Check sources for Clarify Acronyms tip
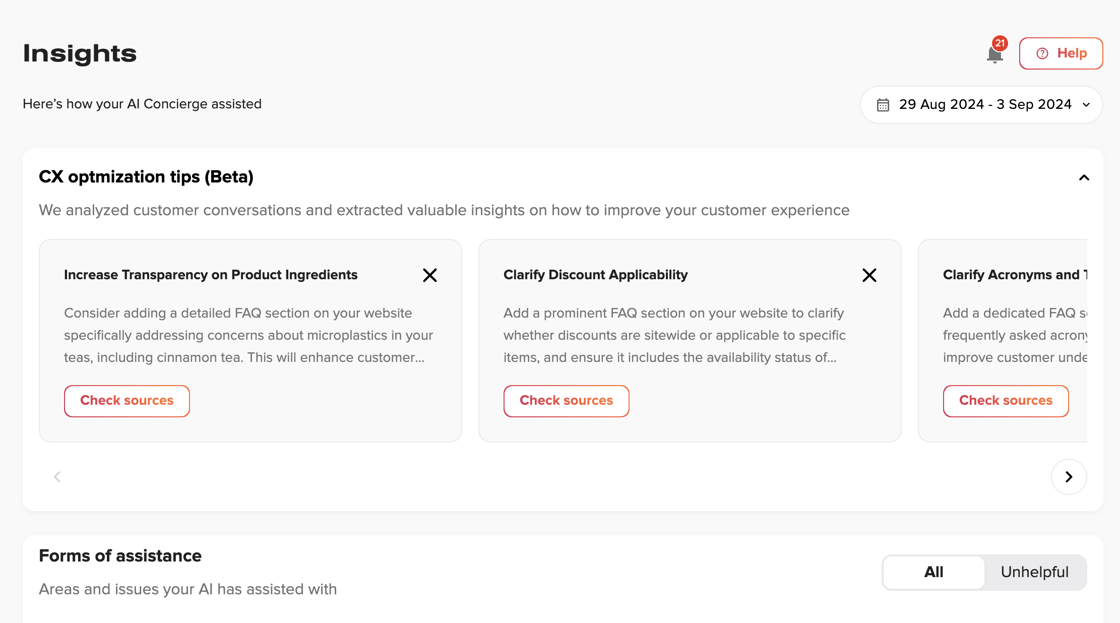The height and width of the screenshot is (623, 1120). [1005, 401]
